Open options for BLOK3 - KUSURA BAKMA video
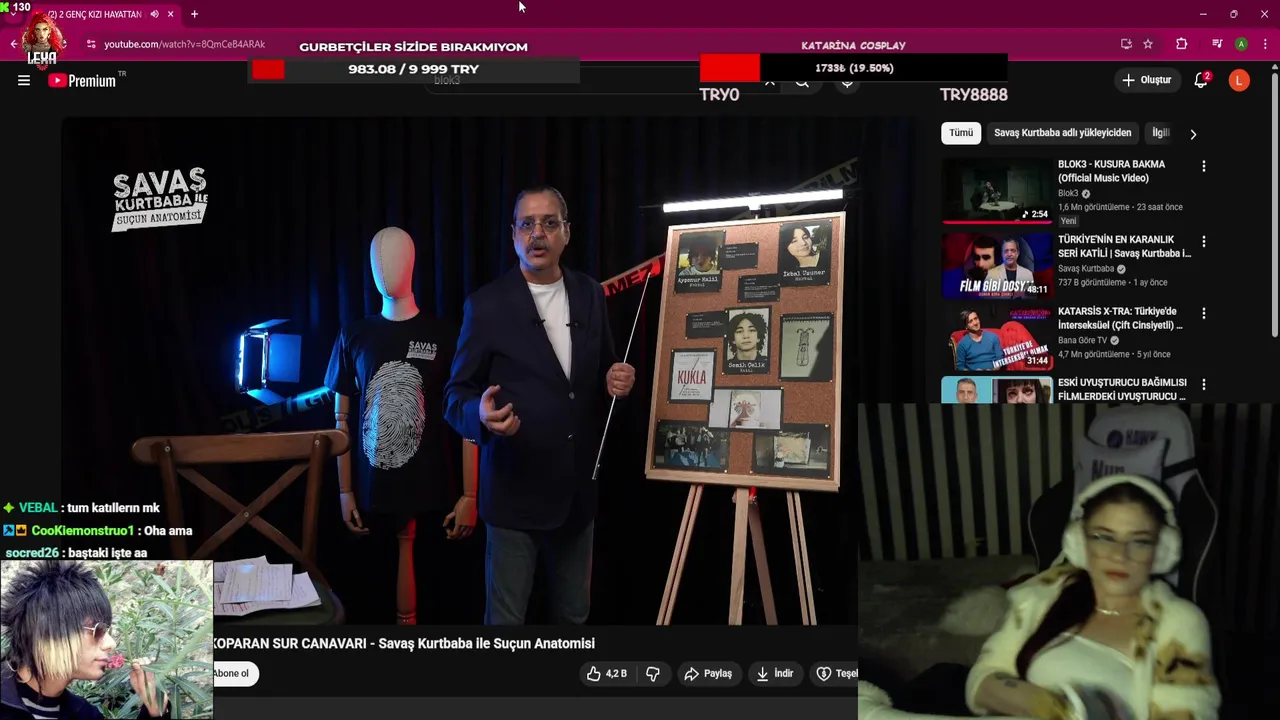Viewport: 1280px width, 720px height. tap(1204, 166)
